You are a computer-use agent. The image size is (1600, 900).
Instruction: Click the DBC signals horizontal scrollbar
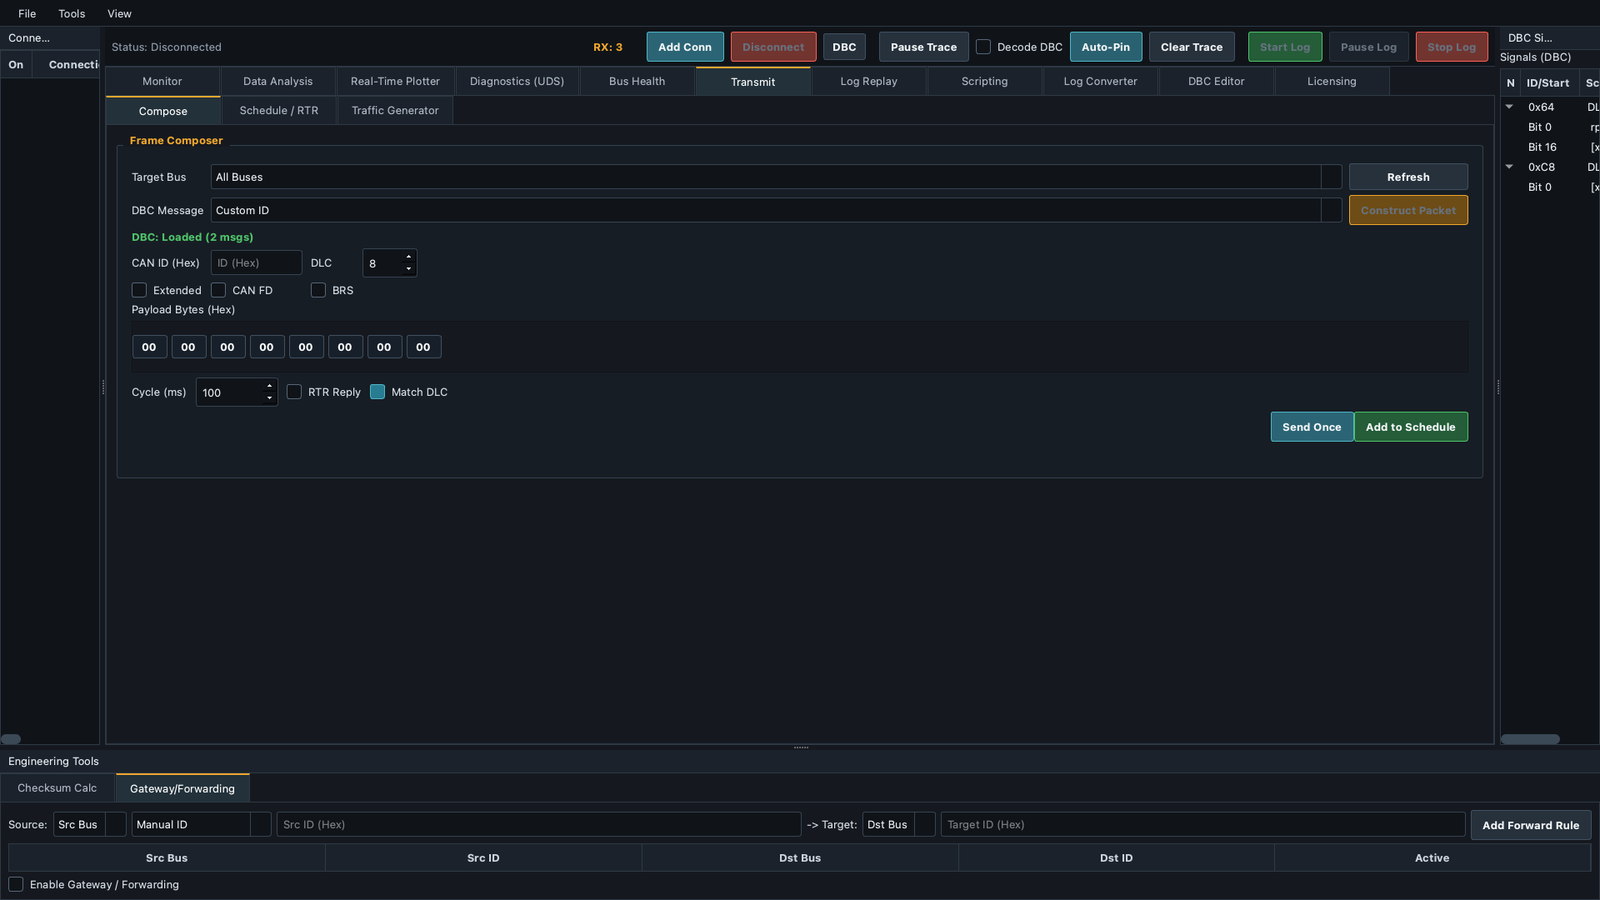click(x=1530, y=739)
